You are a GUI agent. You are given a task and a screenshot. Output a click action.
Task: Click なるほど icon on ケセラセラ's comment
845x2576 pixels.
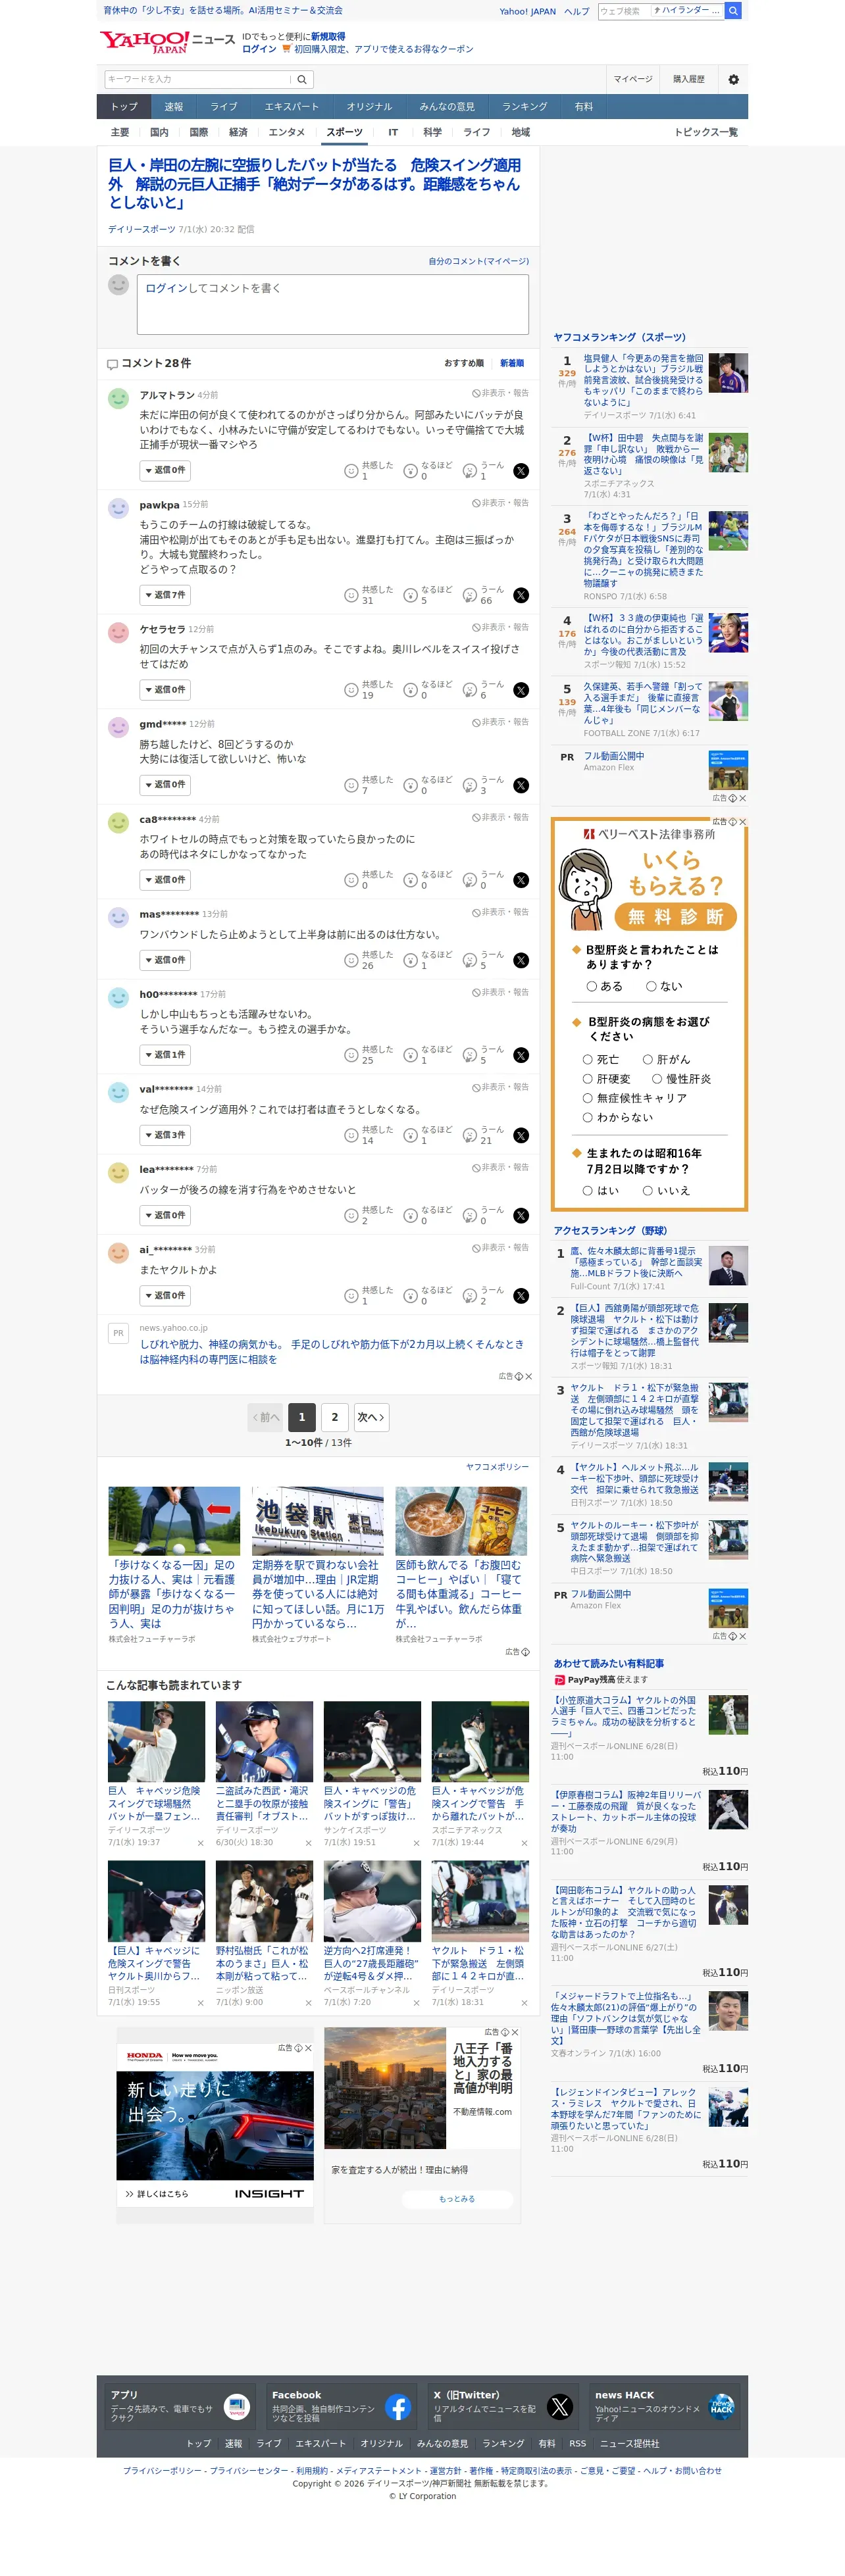410,690
